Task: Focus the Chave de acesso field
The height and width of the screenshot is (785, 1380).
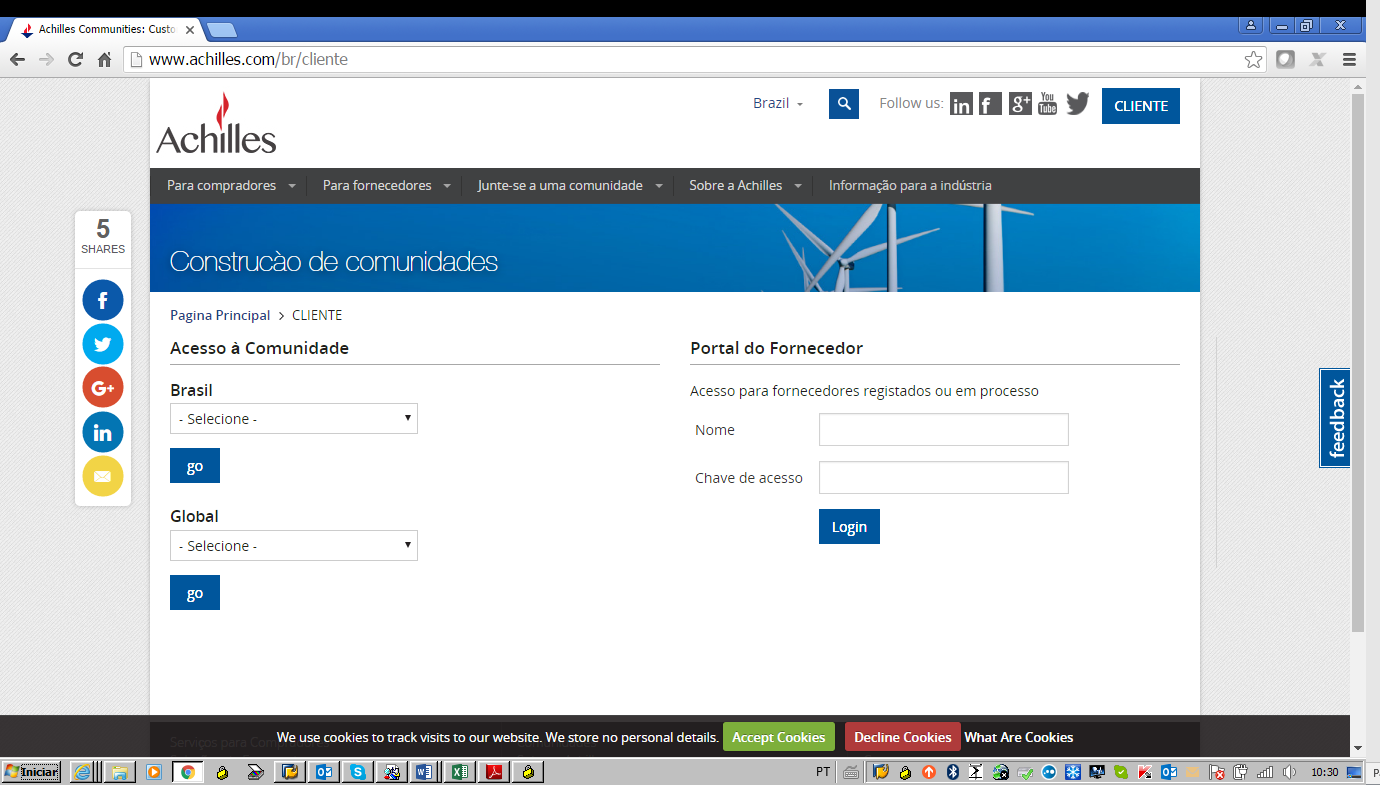Action: click(x=944, y=478)
